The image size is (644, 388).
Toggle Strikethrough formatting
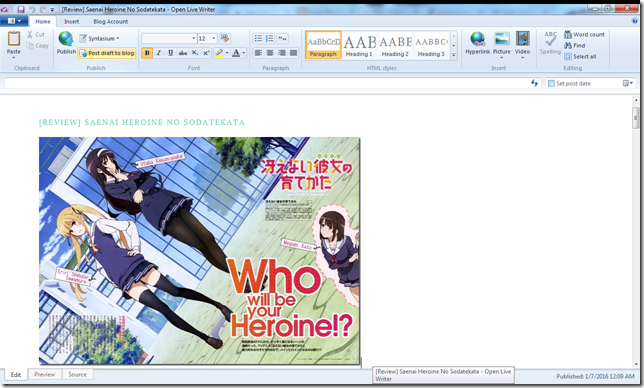tap(183, 53)
